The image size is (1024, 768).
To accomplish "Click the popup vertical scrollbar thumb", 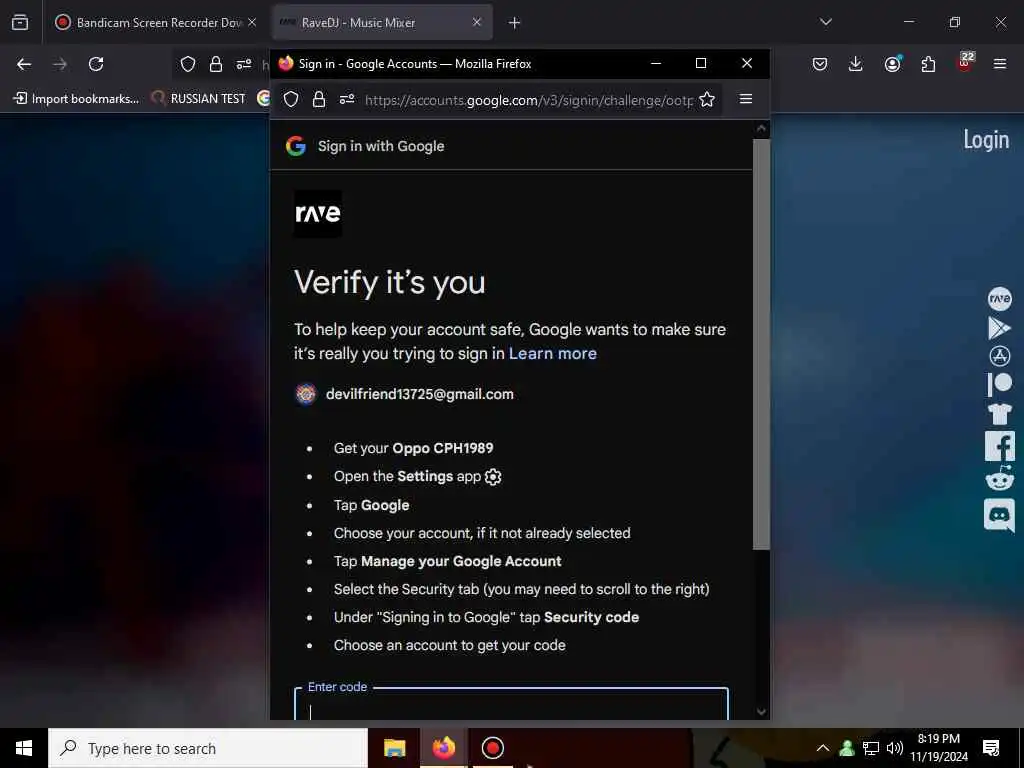I will [x=761, y=344].
